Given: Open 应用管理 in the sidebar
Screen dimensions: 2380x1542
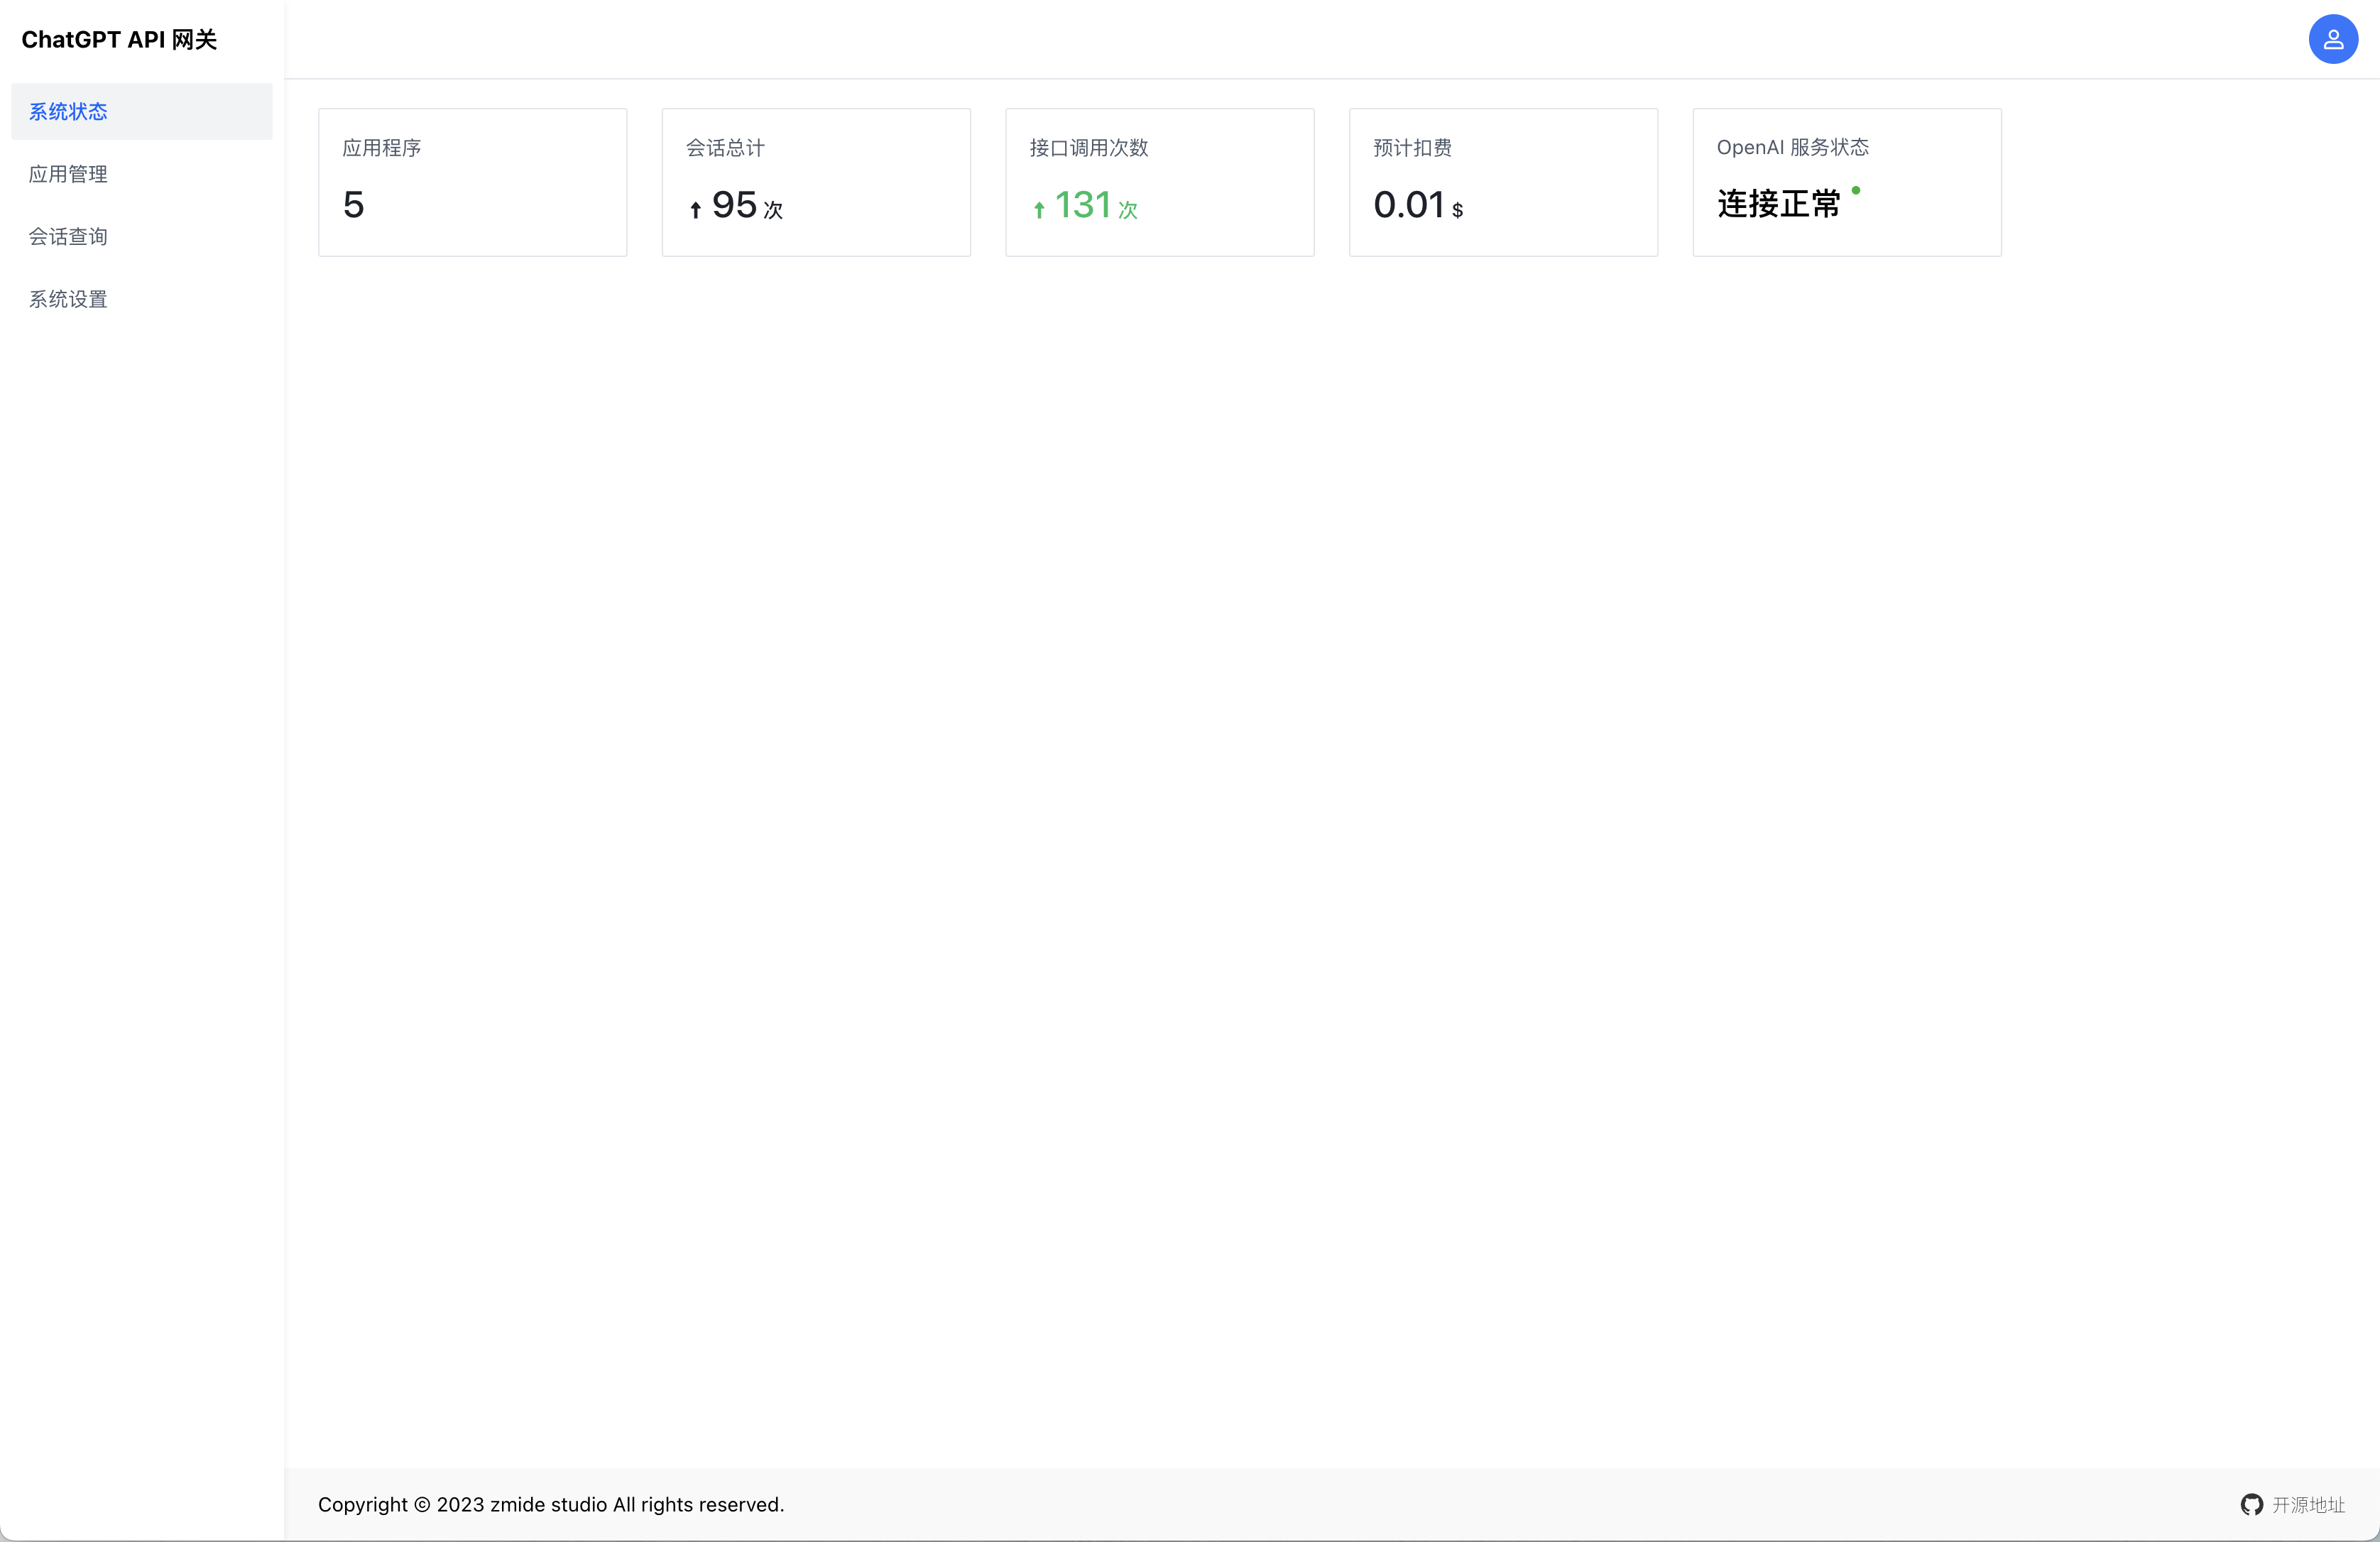Looking at the screenshot, I should [68, 174].
